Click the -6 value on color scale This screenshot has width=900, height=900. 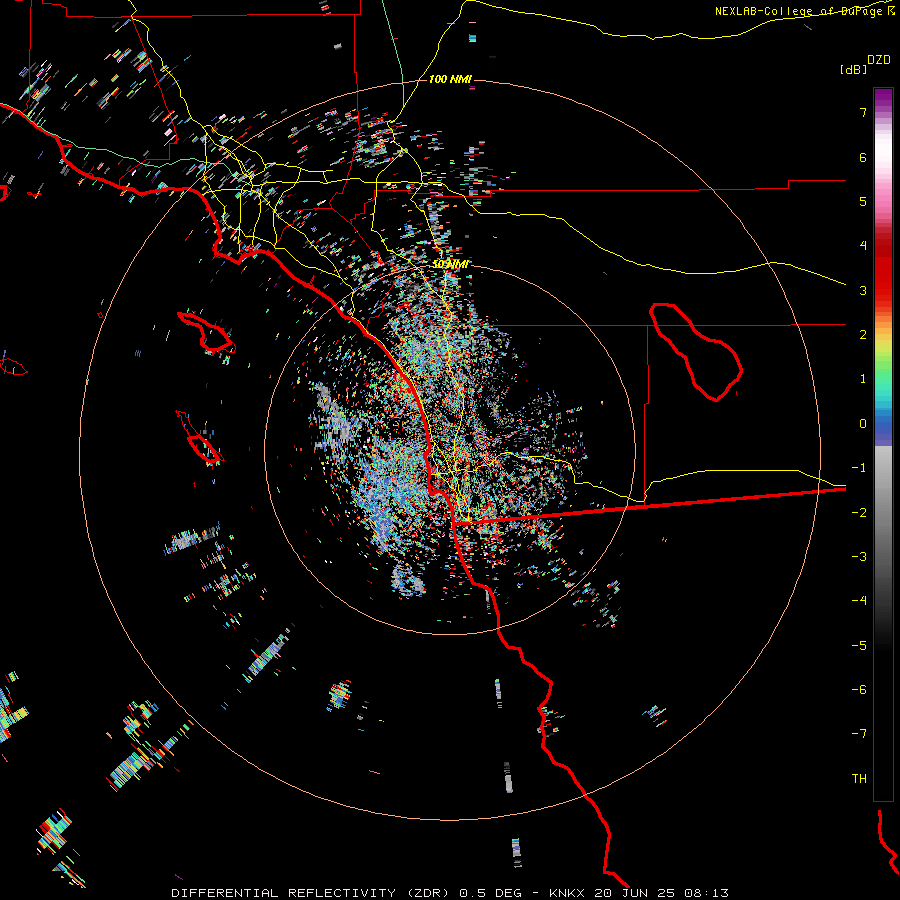pos(859,690)
